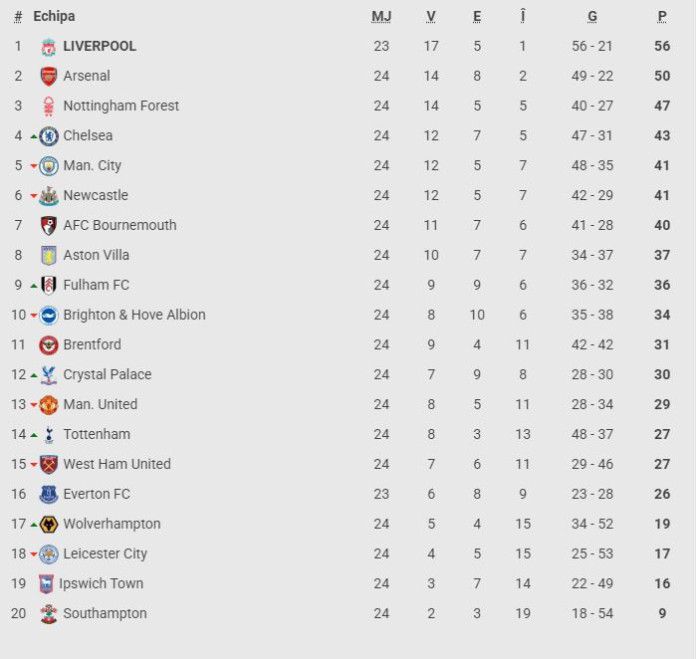This screenshot has height=659, width=700.
Task: Click the Southampton club crest
Action: [49, 614]
